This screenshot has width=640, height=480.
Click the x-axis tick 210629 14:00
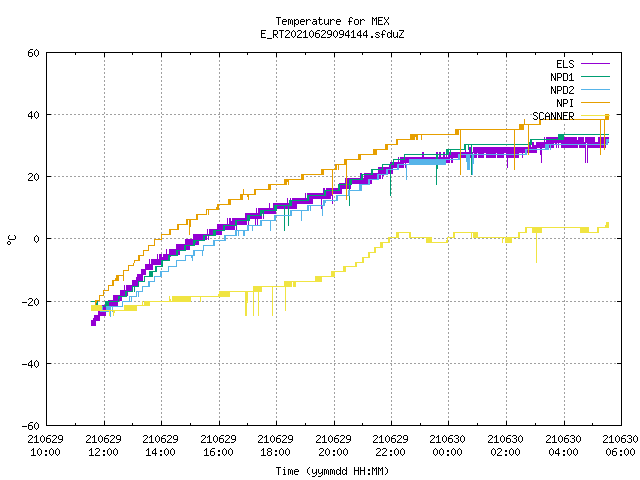[x=161, y=446]
